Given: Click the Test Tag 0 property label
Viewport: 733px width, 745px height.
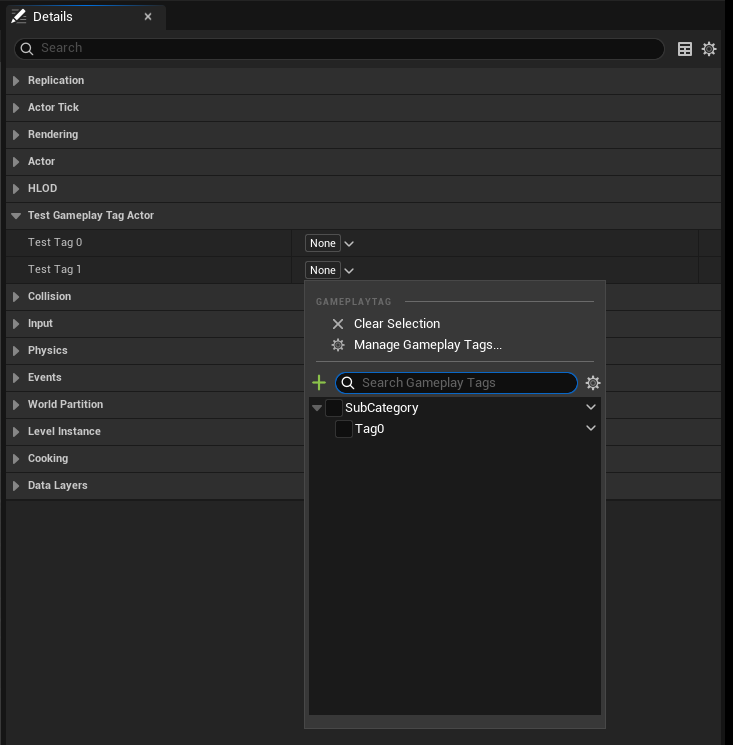Looking at the screenshot, I should [55, 242].
